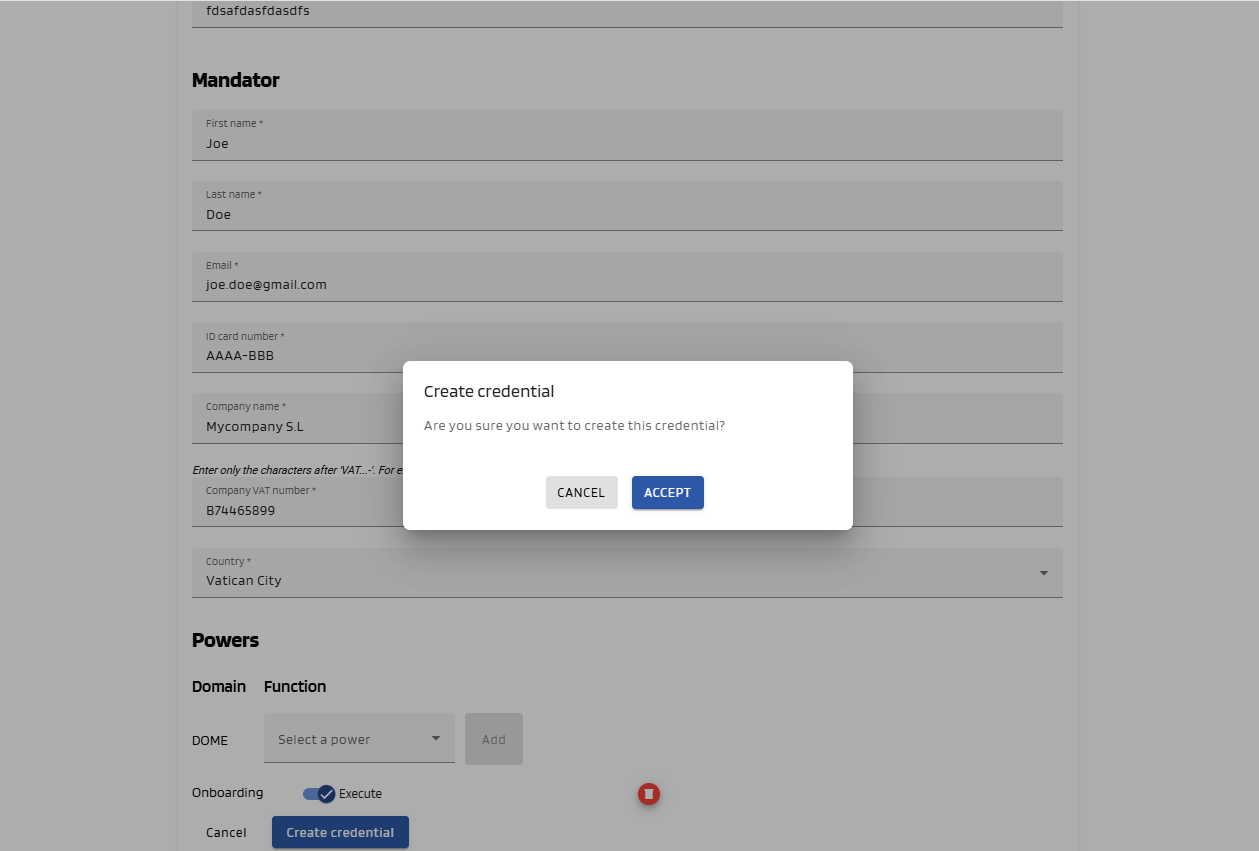Click the arrow at the Country field's right edge
The height and width of the screenshot is (851, 1259).
click(x=1043, y=573)
